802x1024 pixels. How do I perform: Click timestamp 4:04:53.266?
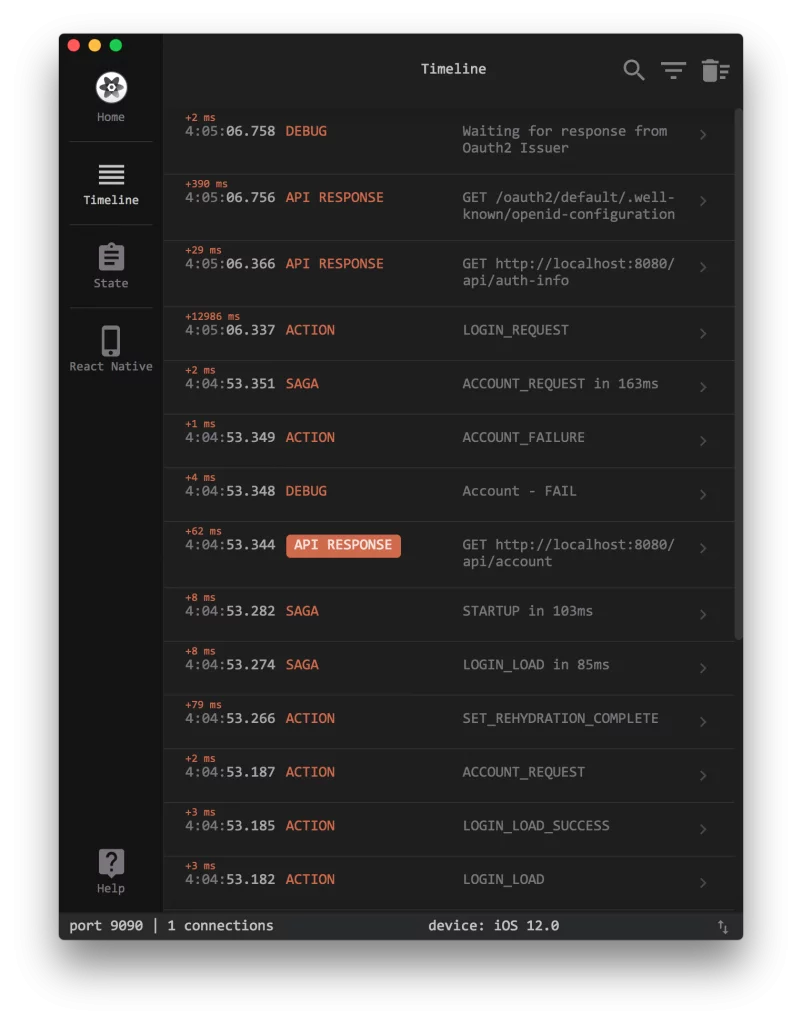[230, 718]
